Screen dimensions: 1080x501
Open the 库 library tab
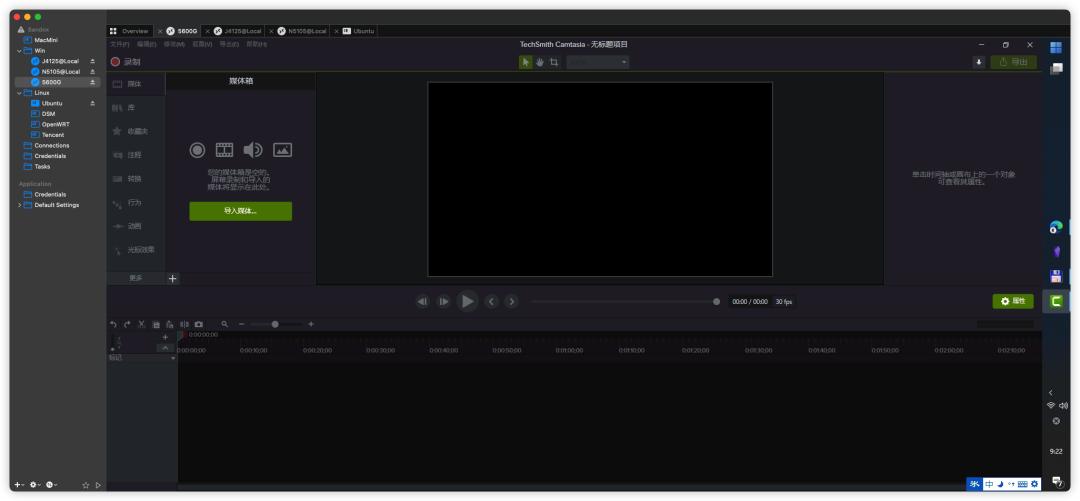[136, 108]
